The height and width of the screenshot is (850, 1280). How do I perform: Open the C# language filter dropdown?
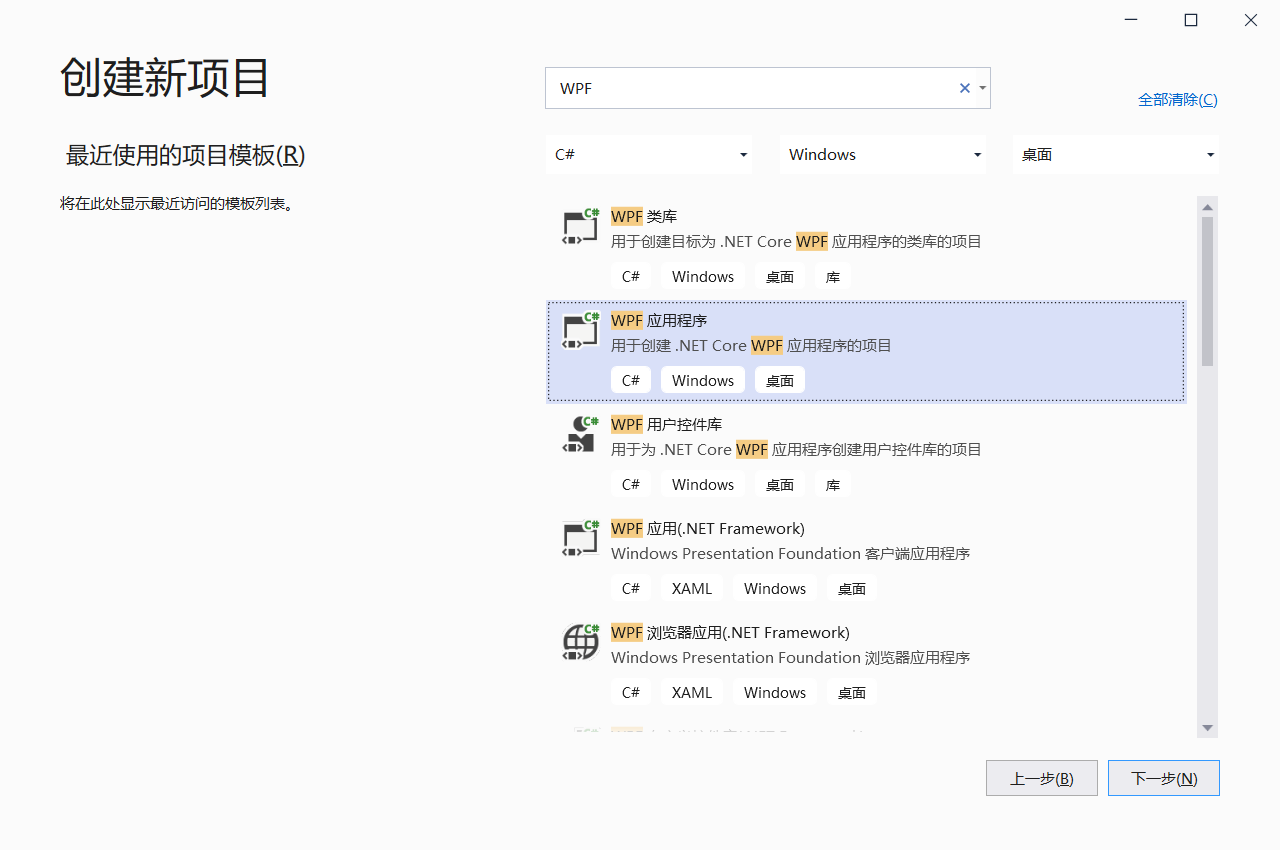[650, 155]
